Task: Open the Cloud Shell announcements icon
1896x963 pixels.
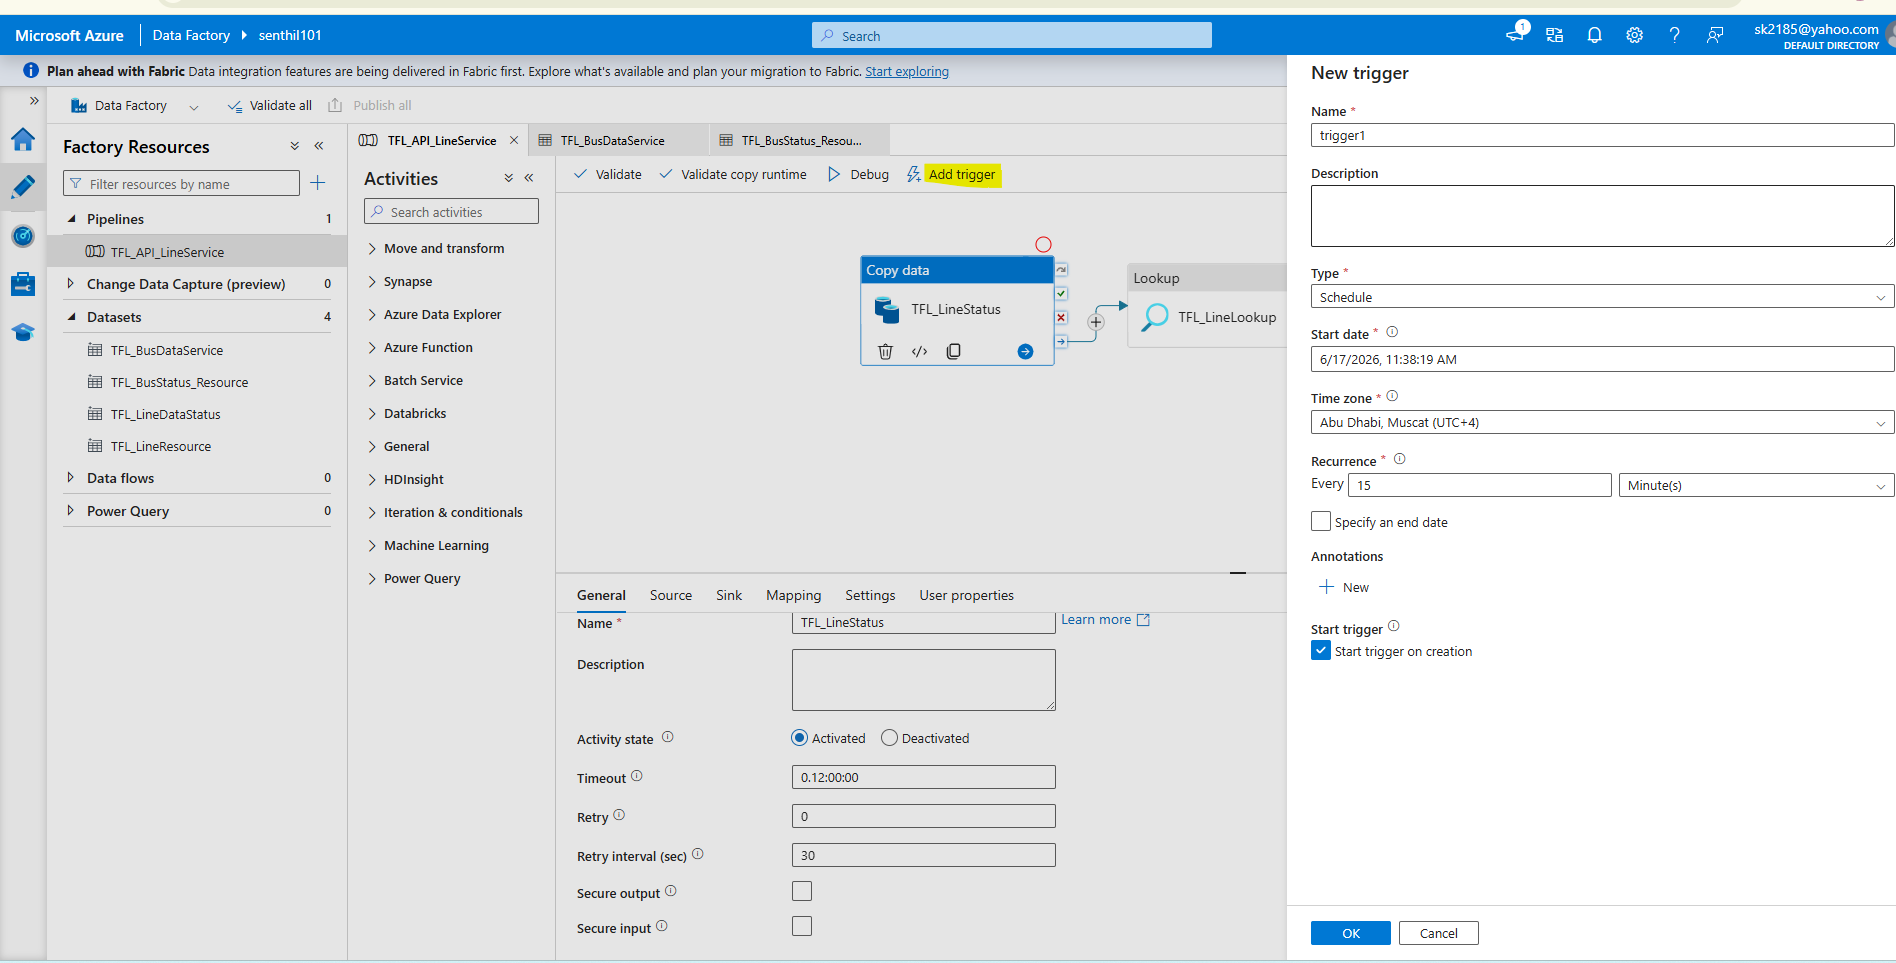Action: tap(1516, 33)
